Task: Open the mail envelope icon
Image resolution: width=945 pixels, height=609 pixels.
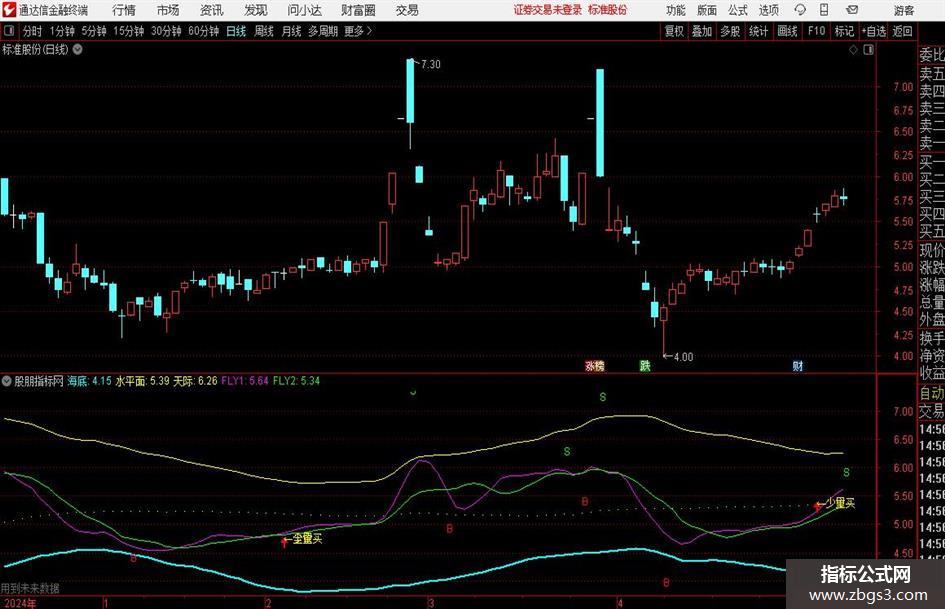Action: coord(852,10)
